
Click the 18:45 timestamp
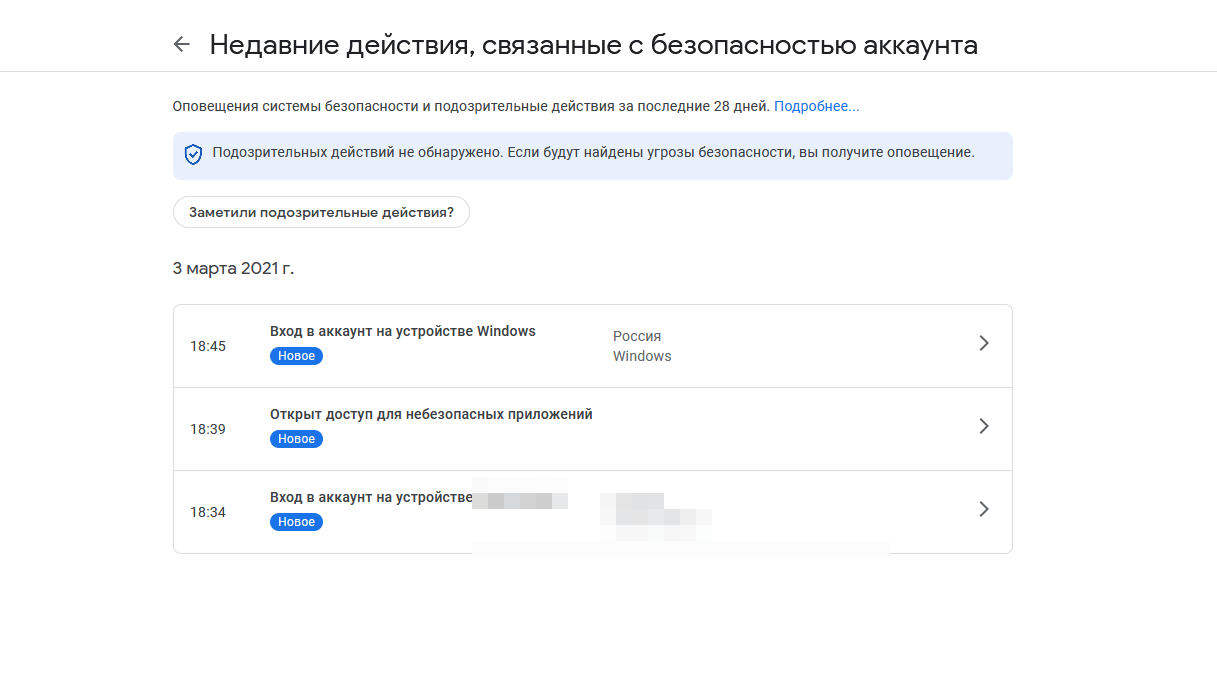208,346
